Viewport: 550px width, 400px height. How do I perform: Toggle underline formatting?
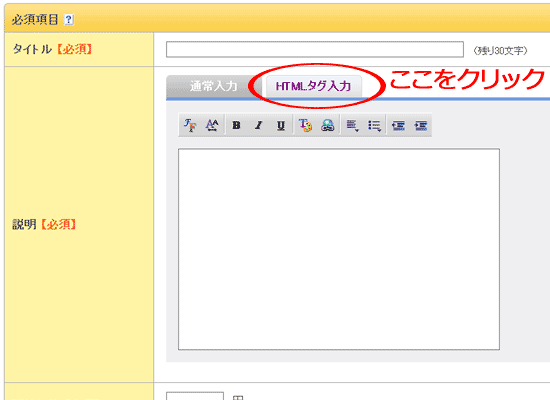click(281, 125)
